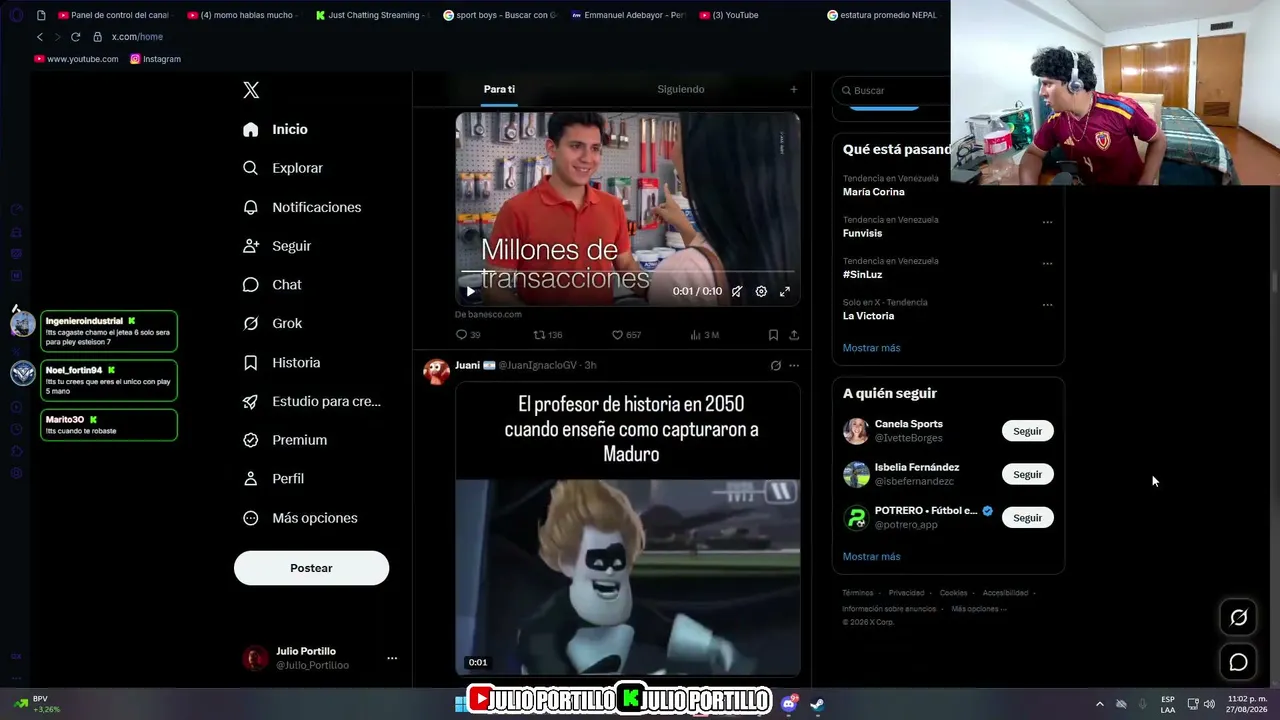Switch to Emmanuel Adebayor browser tab
This screenshot has width=1280, height=720.
pyautogui.click(x=628, y=15)
